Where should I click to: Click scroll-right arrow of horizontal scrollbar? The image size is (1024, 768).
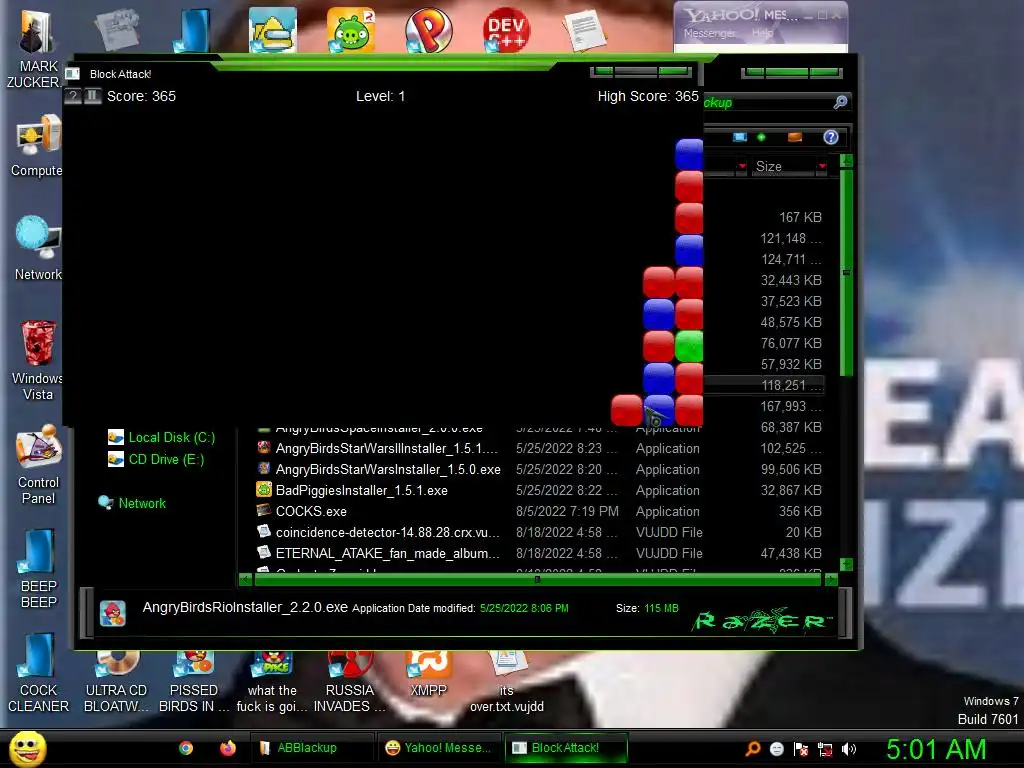click(831, 579)
